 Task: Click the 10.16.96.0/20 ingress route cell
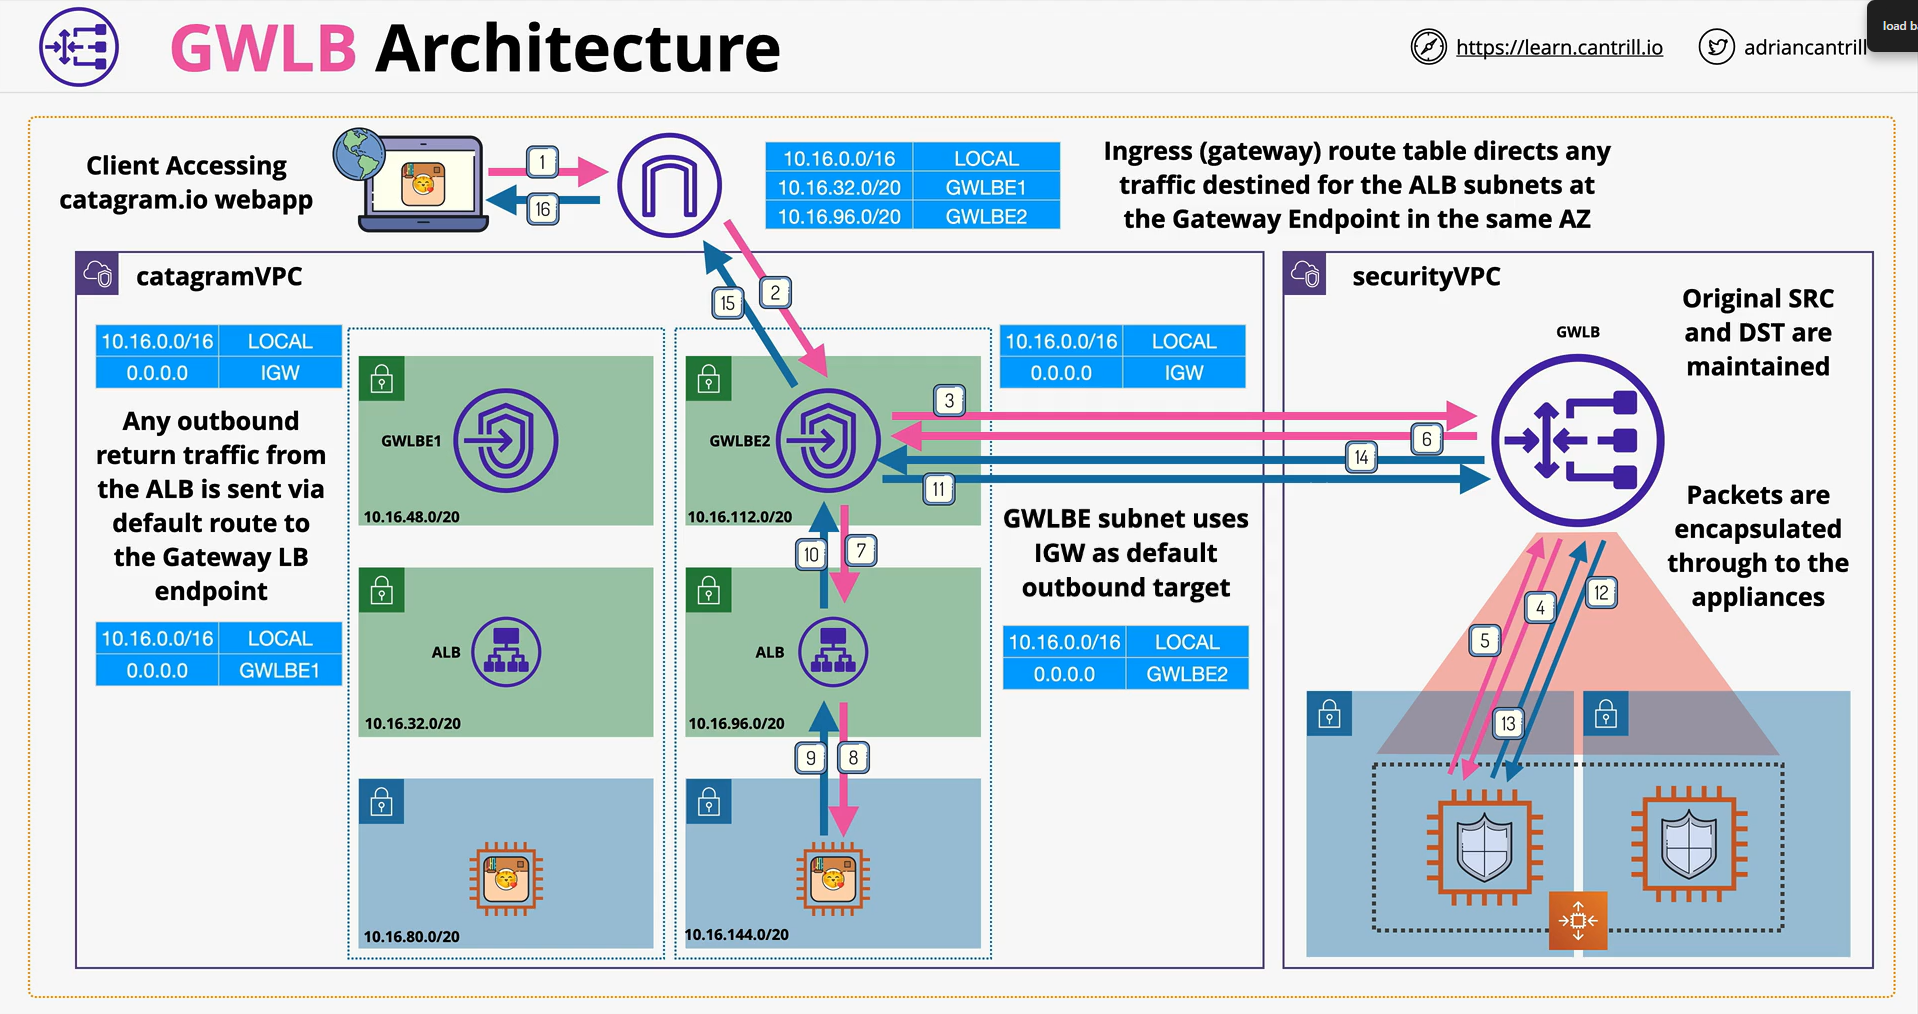click(x=839, y=216)
